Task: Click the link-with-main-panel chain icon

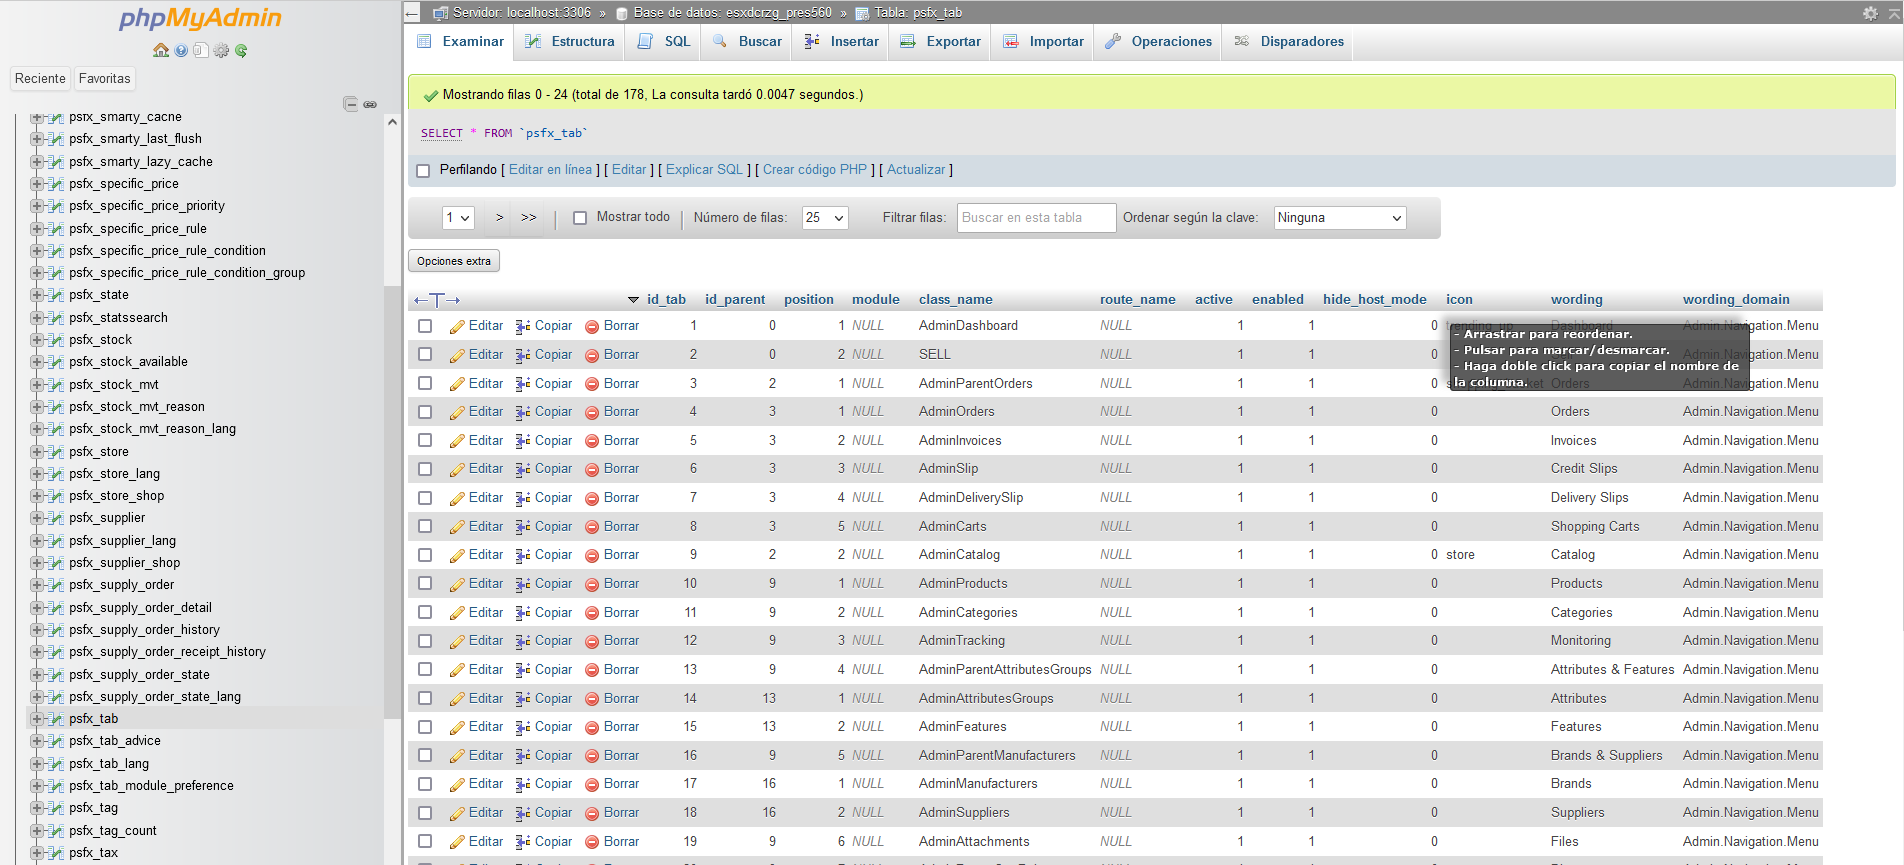Action: 370,104
